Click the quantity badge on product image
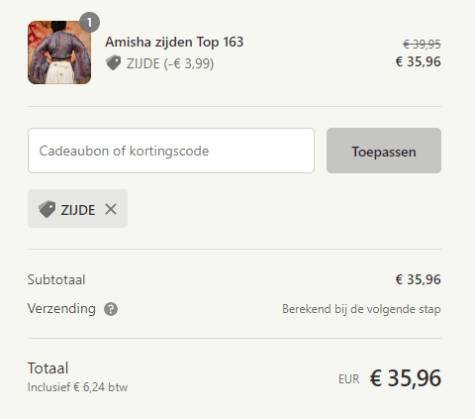Viewport: 475px width, 419px height. click(89, 22)
